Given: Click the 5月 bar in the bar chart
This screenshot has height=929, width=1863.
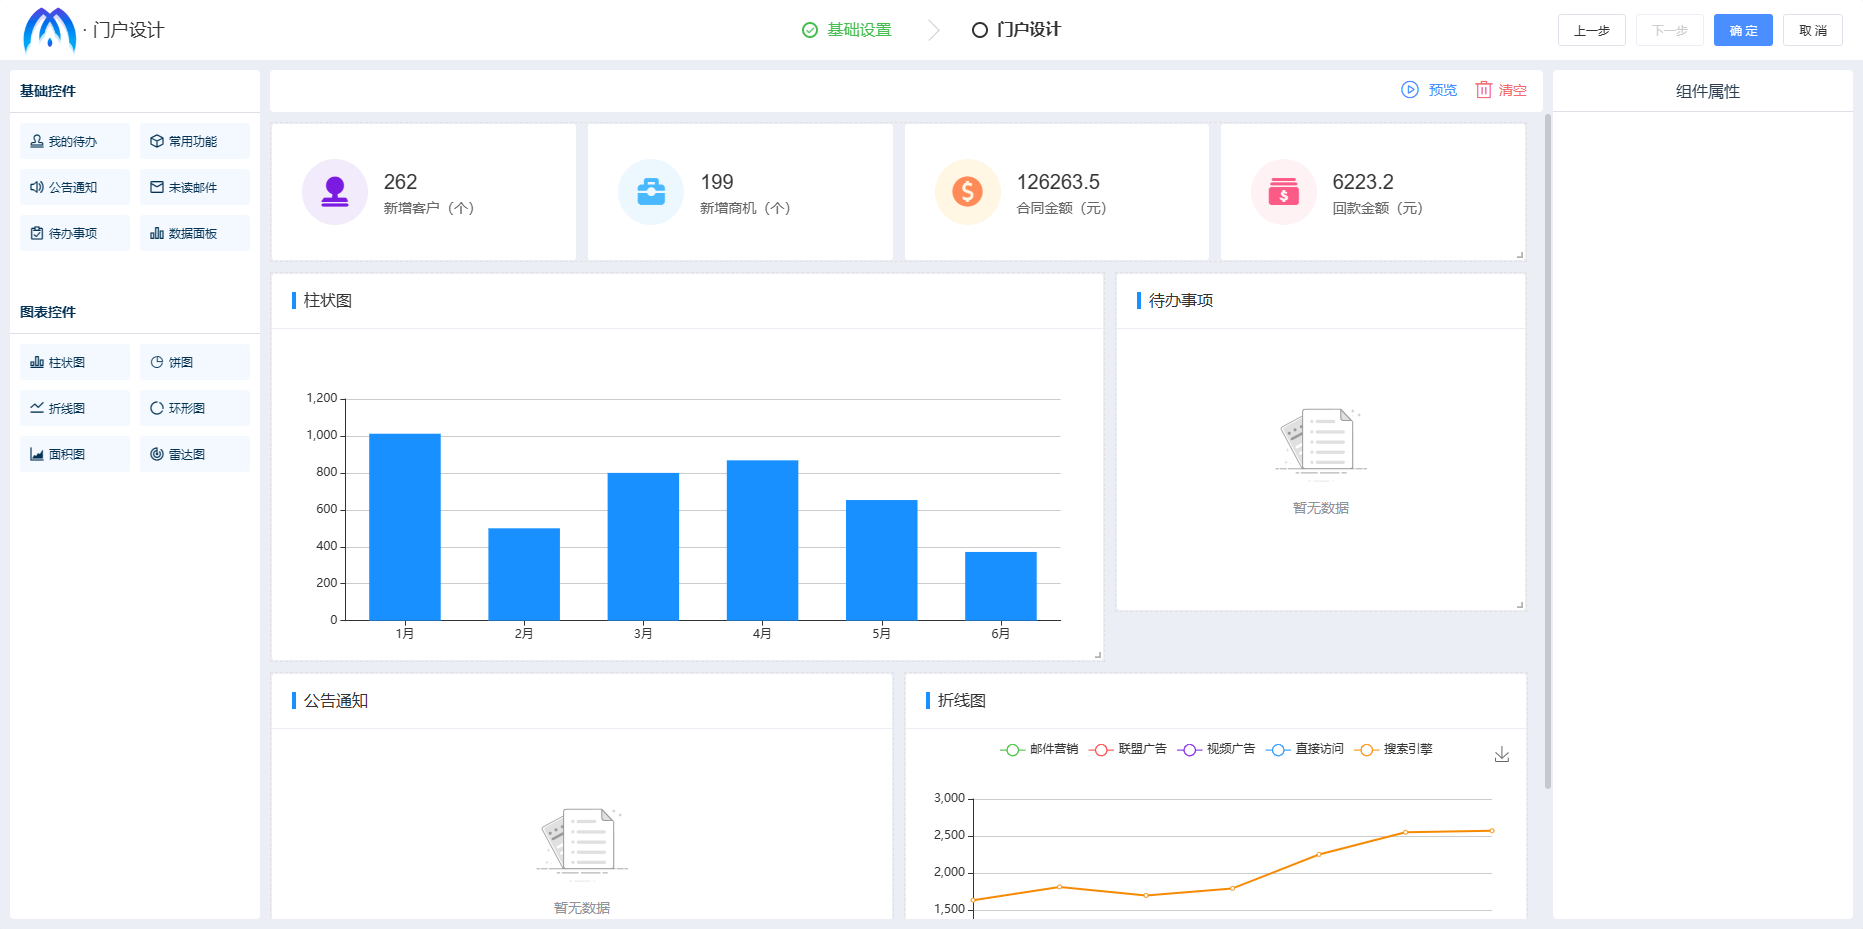Looking at the screenshot, I should 881,560.
